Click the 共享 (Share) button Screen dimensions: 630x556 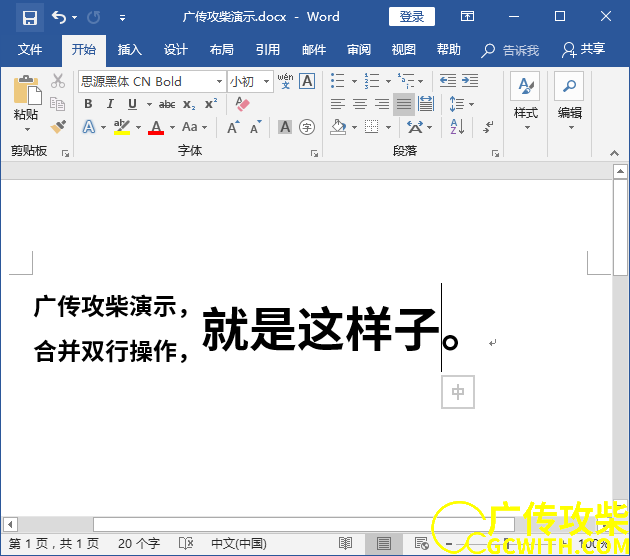click(x=583, y=50)
